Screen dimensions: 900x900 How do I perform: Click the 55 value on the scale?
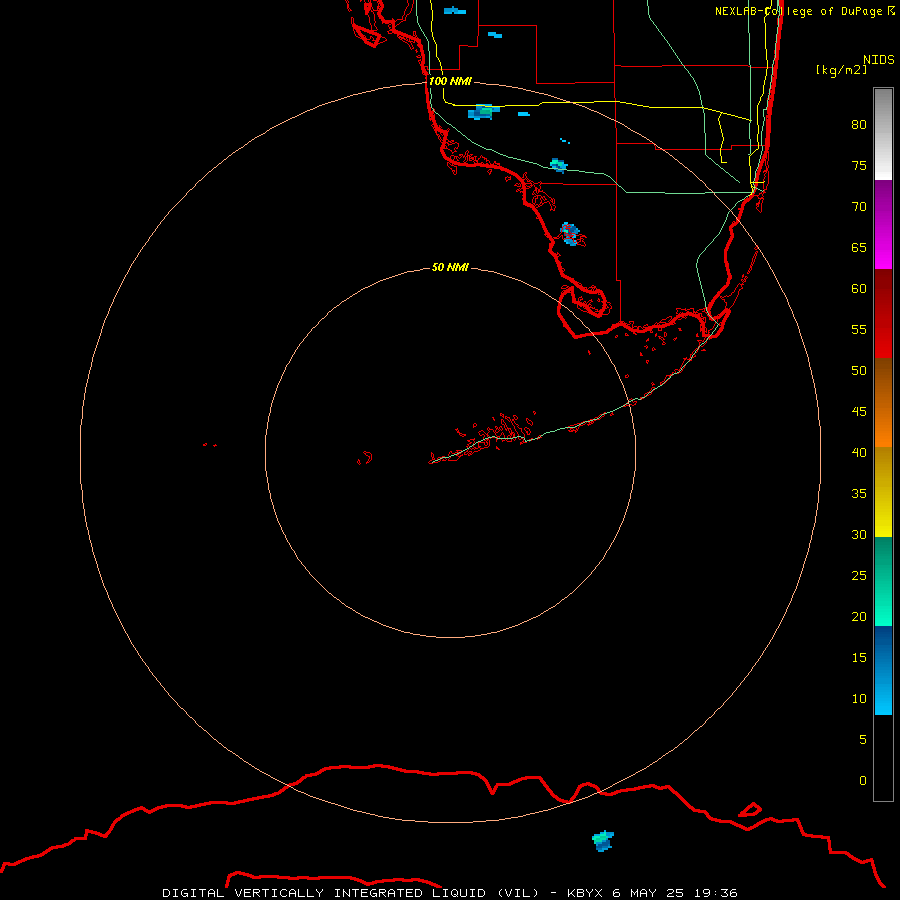(859, 329)
